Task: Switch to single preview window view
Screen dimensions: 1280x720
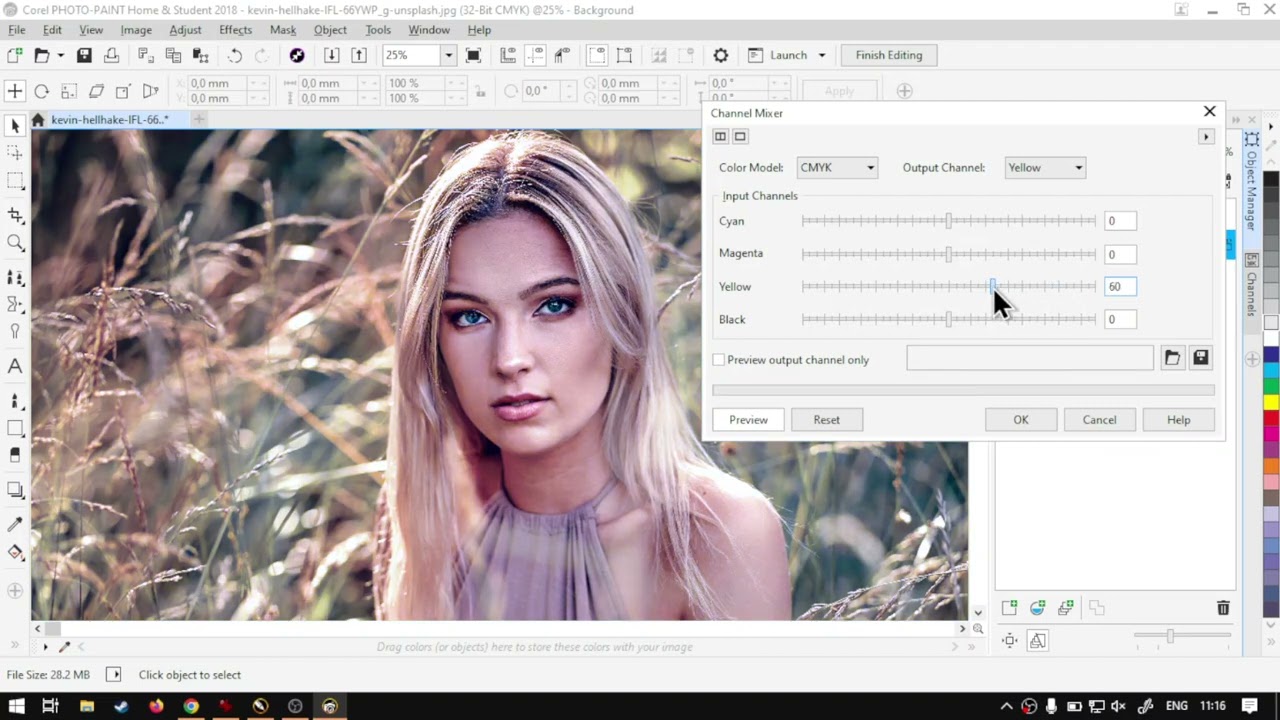Action: coord(740,137)
